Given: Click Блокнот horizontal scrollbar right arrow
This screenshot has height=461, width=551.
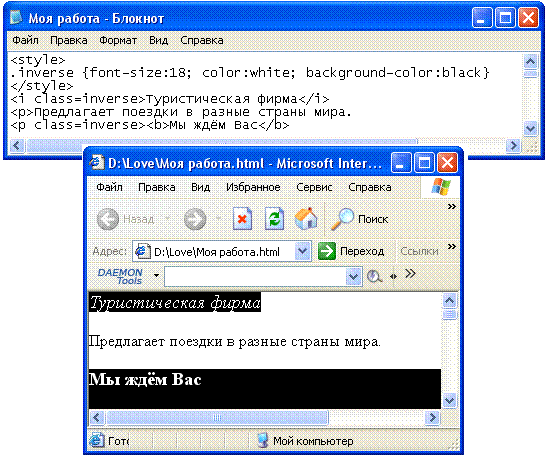Looking at the screenshot, I should (x=513, y=145).
